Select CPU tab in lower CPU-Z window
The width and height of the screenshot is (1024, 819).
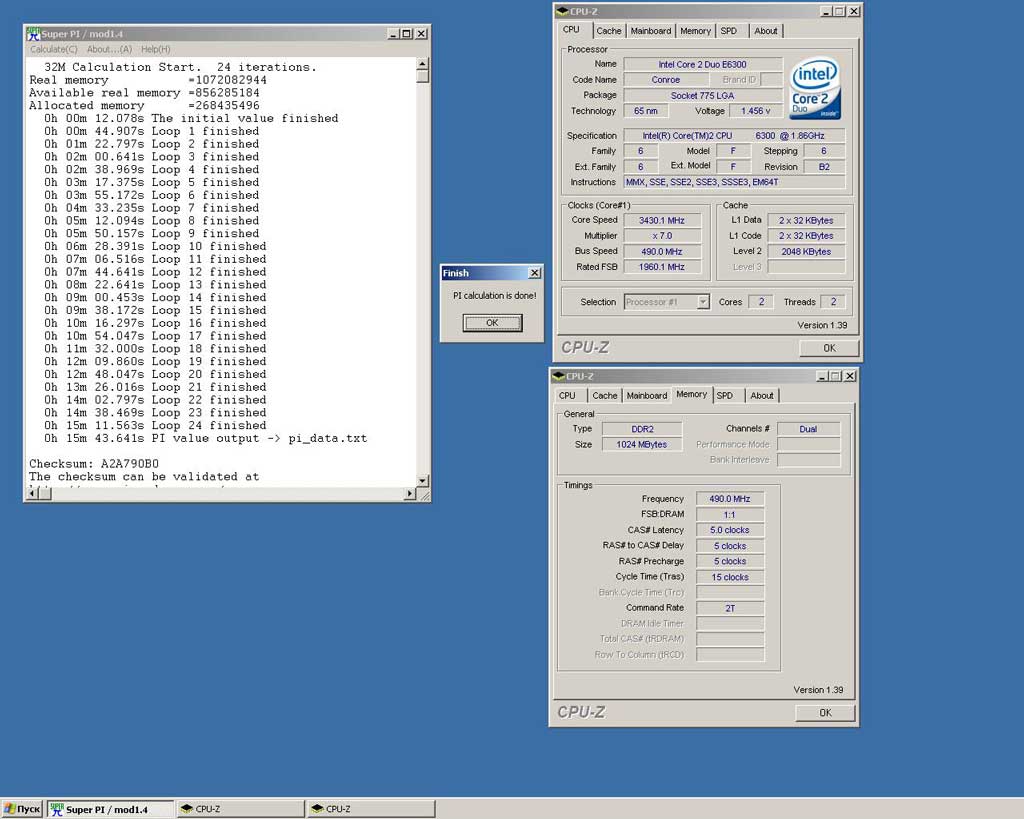[567, 395]
